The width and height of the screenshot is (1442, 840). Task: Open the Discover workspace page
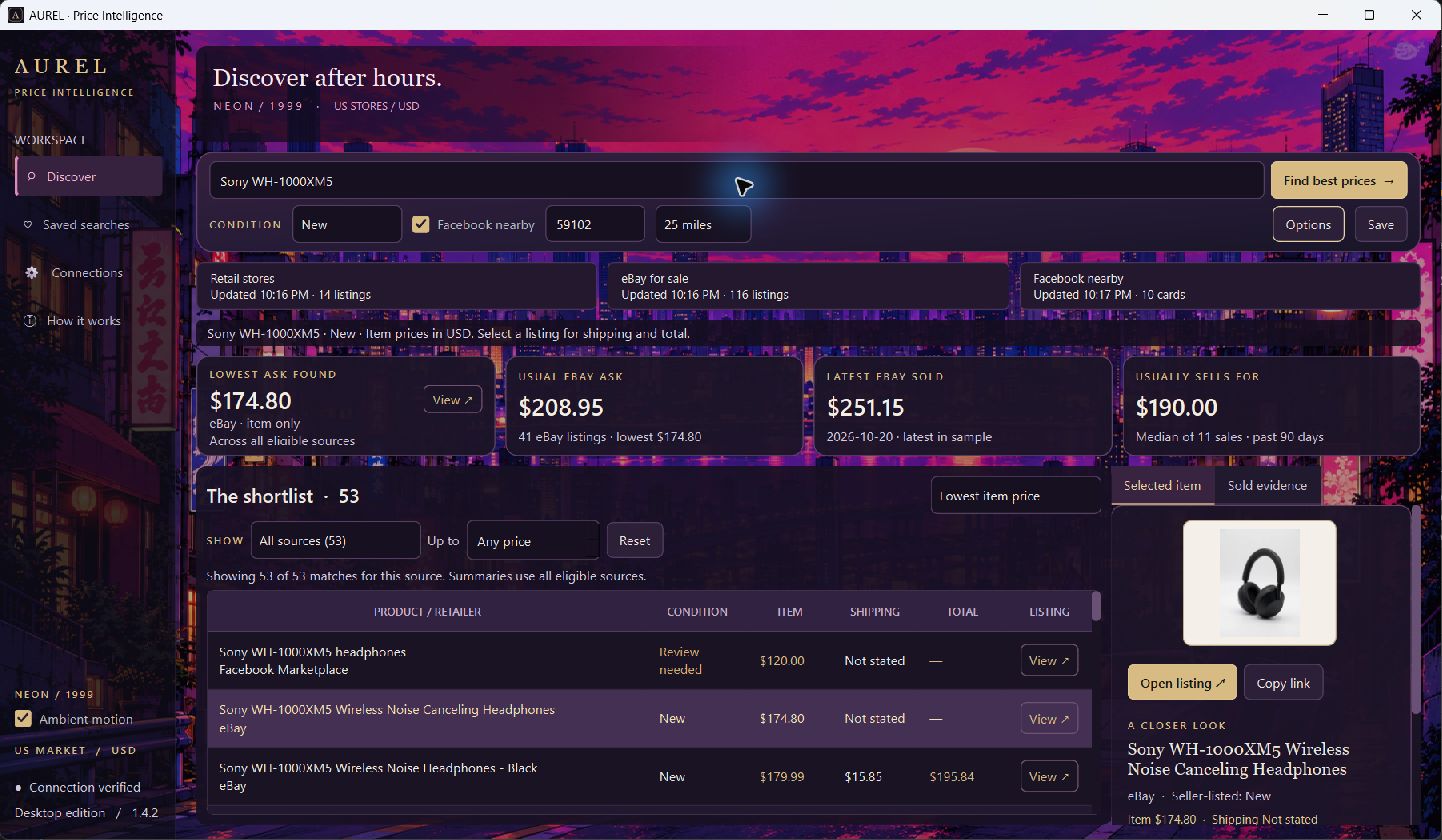(89, 177)
